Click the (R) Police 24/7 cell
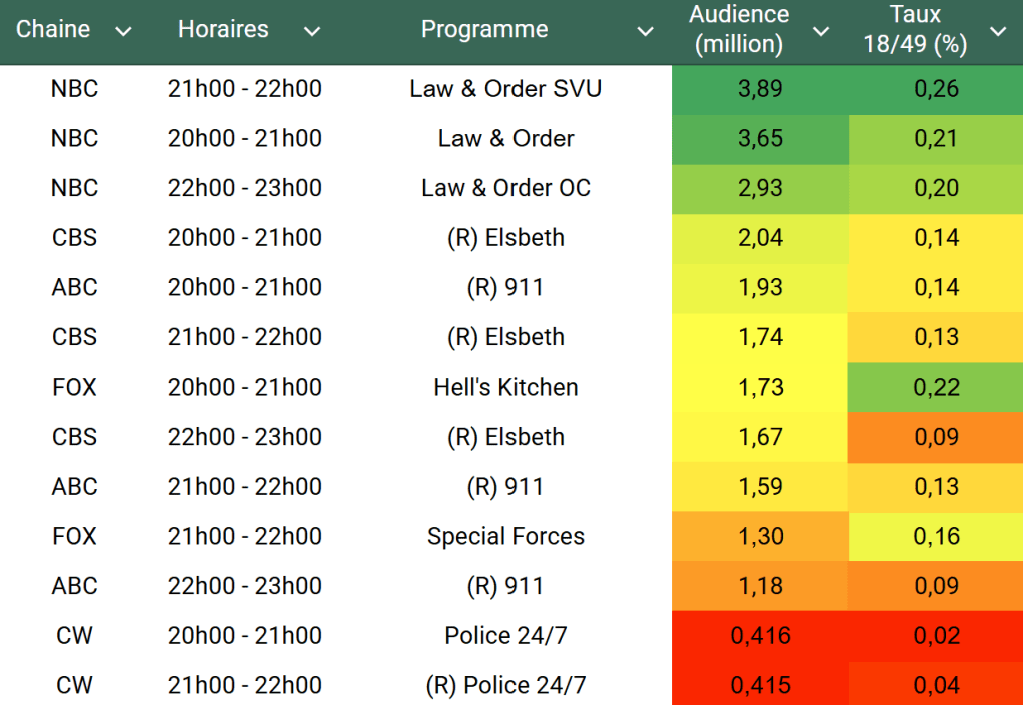1023x705 pixels. pyautogui.click(x=505, y=685)
